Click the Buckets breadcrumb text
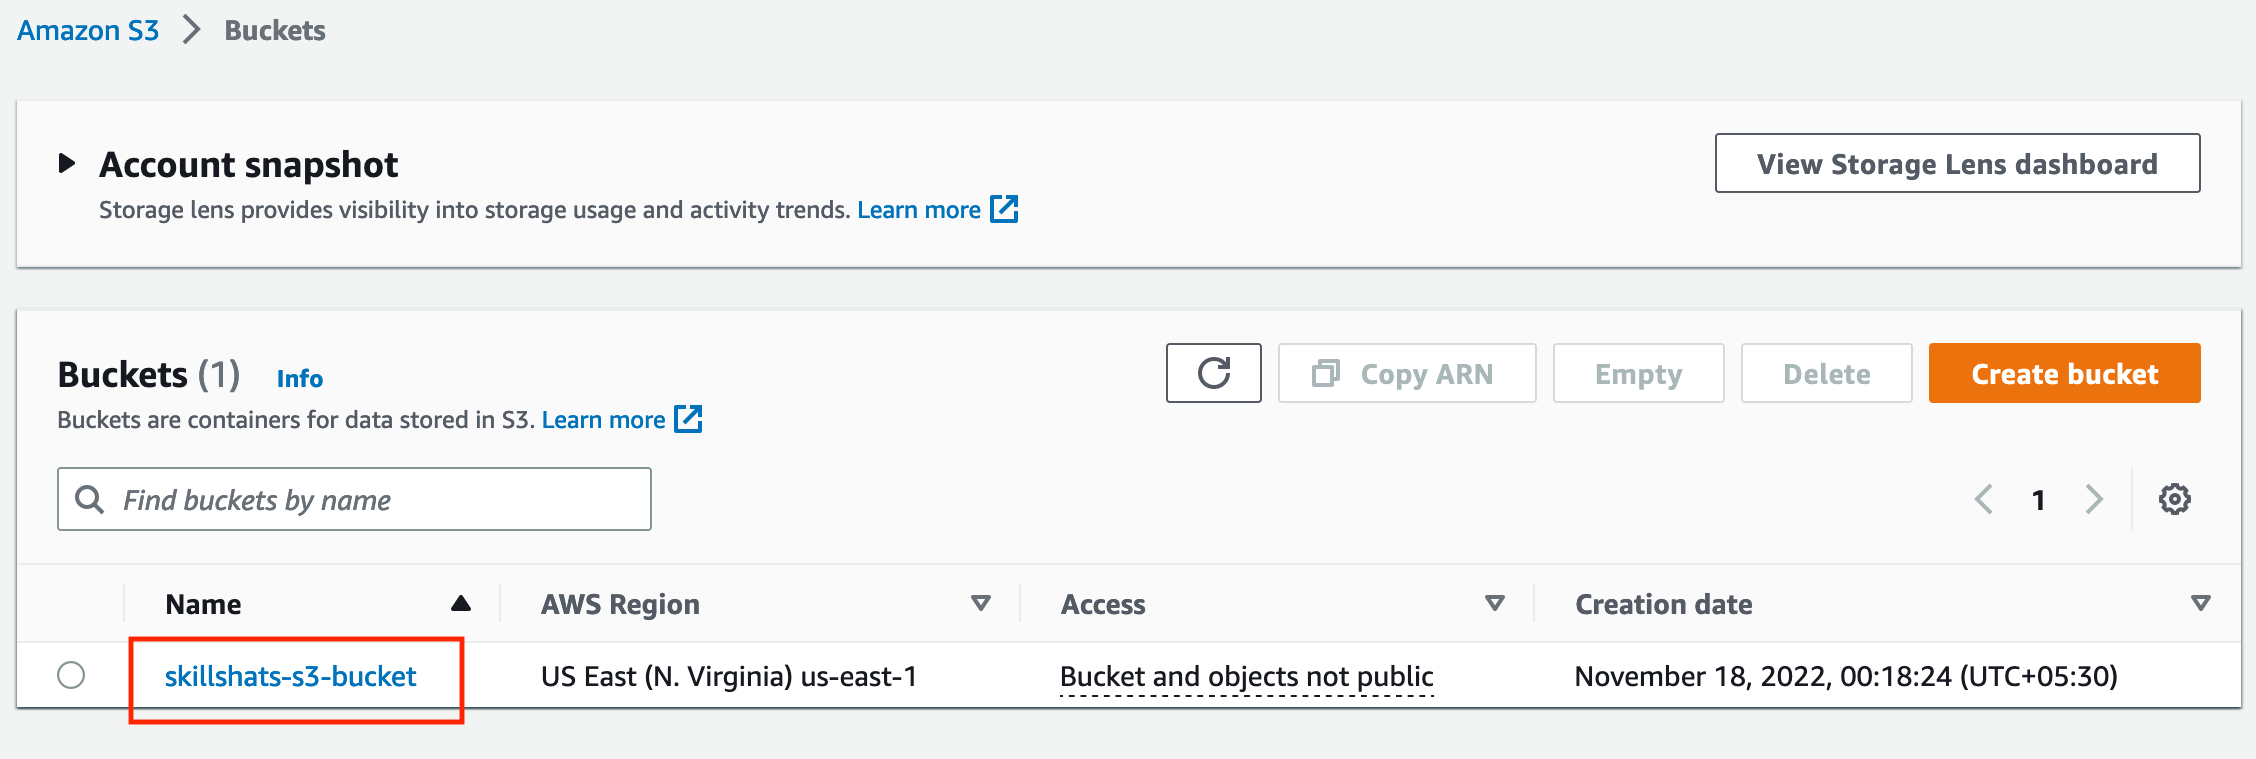The width and height of the screenshot is (2256, 759). pos(275,30)
